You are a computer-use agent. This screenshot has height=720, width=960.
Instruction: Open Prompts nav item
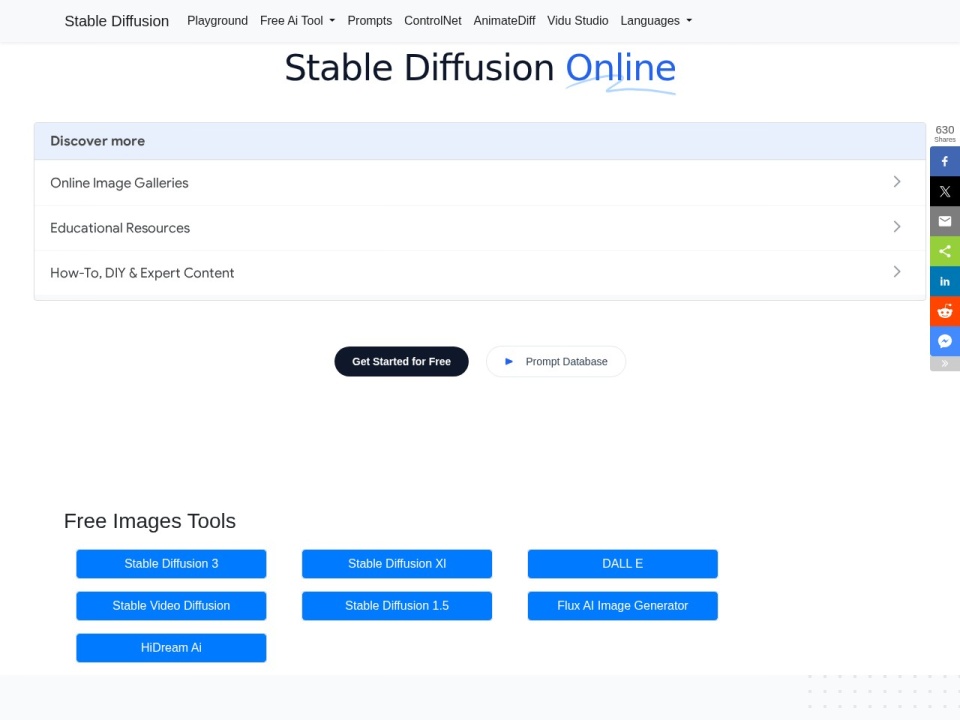click(x=369, y=21)
